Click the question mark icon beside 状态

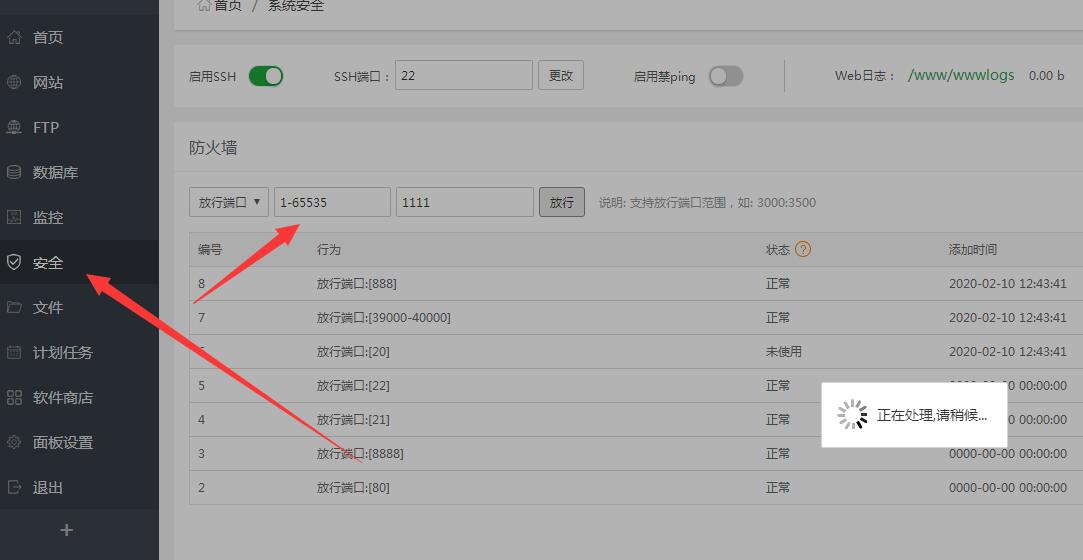[802, 249]
